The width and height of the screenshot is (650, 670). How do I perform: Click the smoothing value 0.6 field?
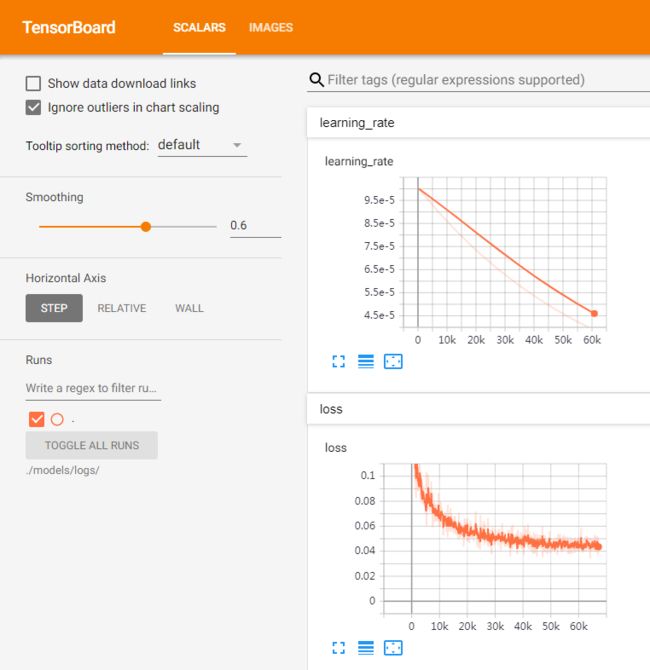[x=255, y=225]
